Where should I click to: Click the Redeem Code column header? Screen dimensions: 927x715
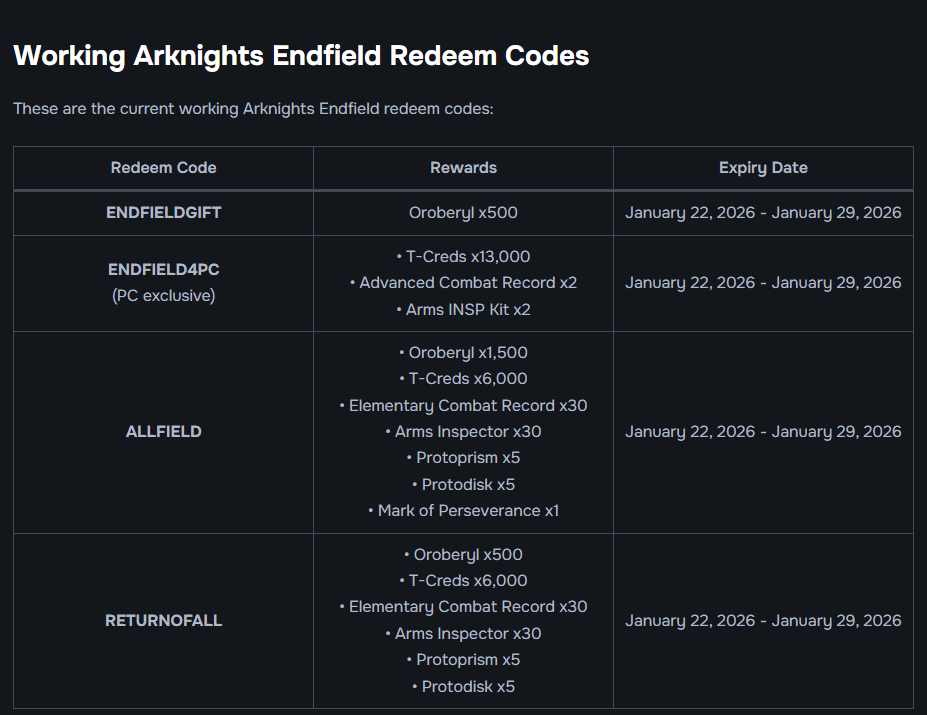pos(163,168)
